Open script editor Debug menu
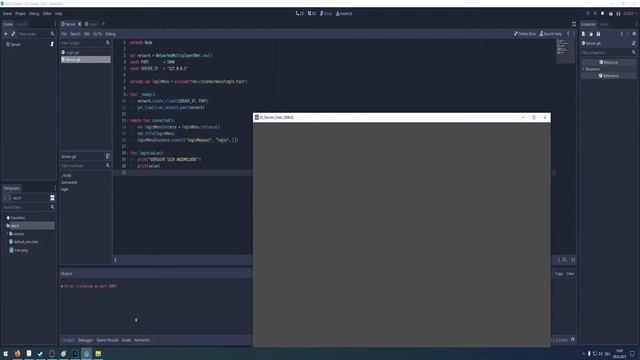This screenshot has width=640, height=360. (110, 34)
